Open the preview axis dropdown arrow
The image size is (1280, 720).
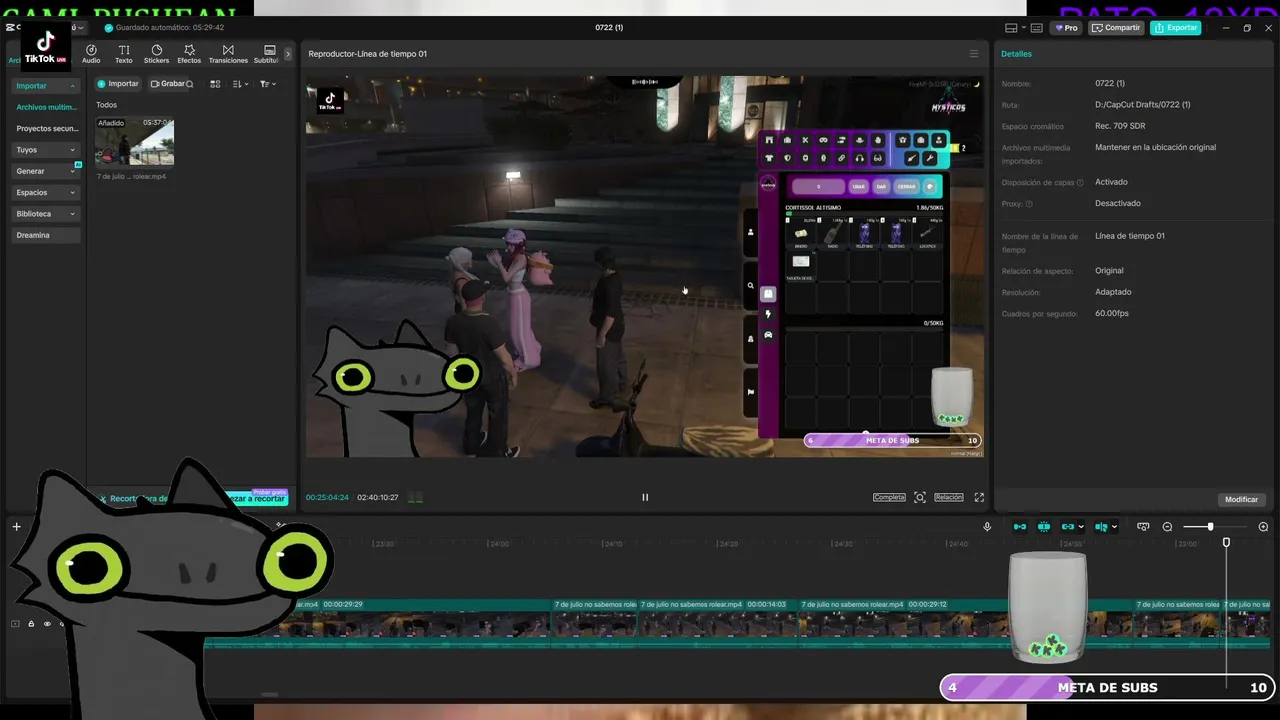click(x=1114, y=527)
